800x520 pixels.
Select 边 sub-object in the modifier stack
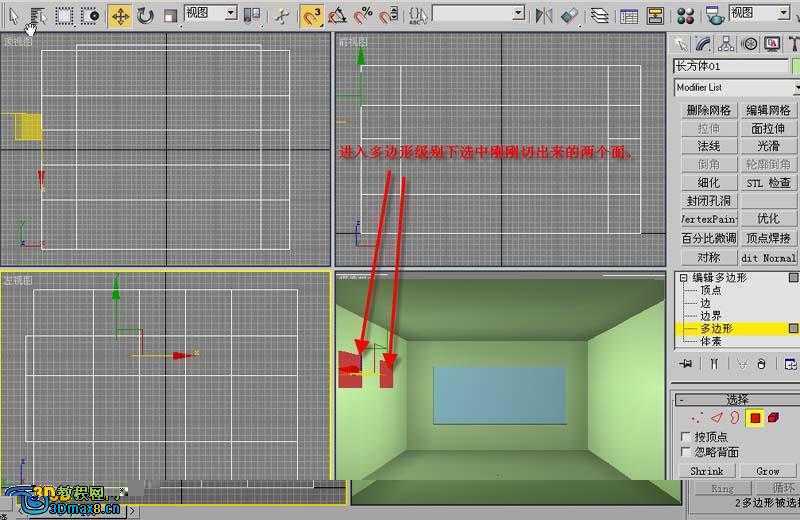(705, 303)
